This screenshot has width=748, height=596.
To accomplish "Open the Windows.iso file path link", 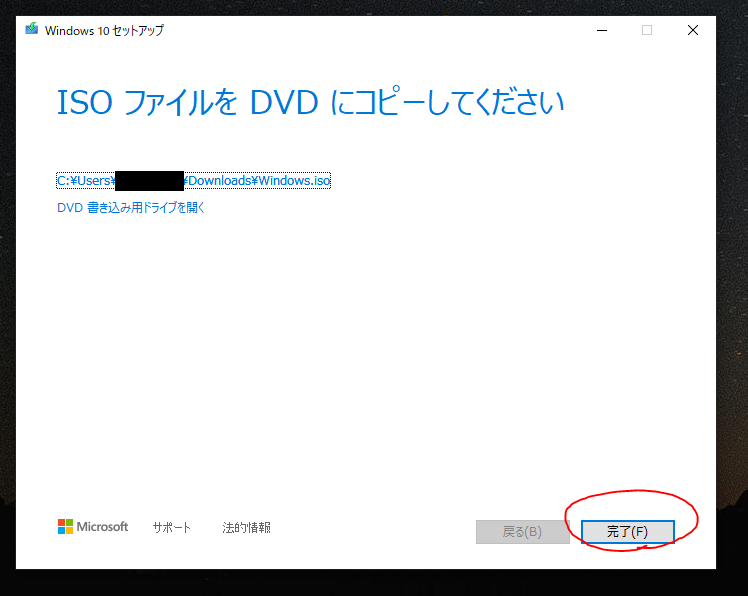I will pos(193,180).
